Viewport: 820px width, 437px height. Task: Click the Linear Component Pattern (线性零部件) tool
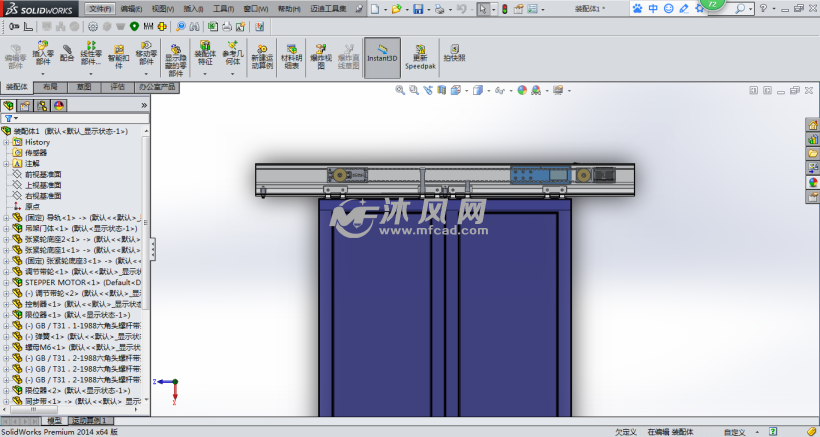pos(91,53)
